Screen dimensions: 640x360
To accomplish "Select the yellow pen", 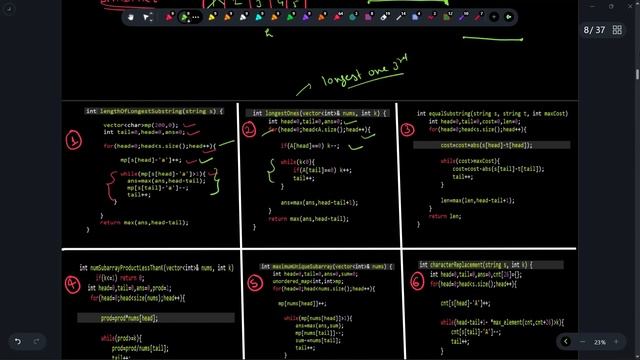I will [212, 17].
